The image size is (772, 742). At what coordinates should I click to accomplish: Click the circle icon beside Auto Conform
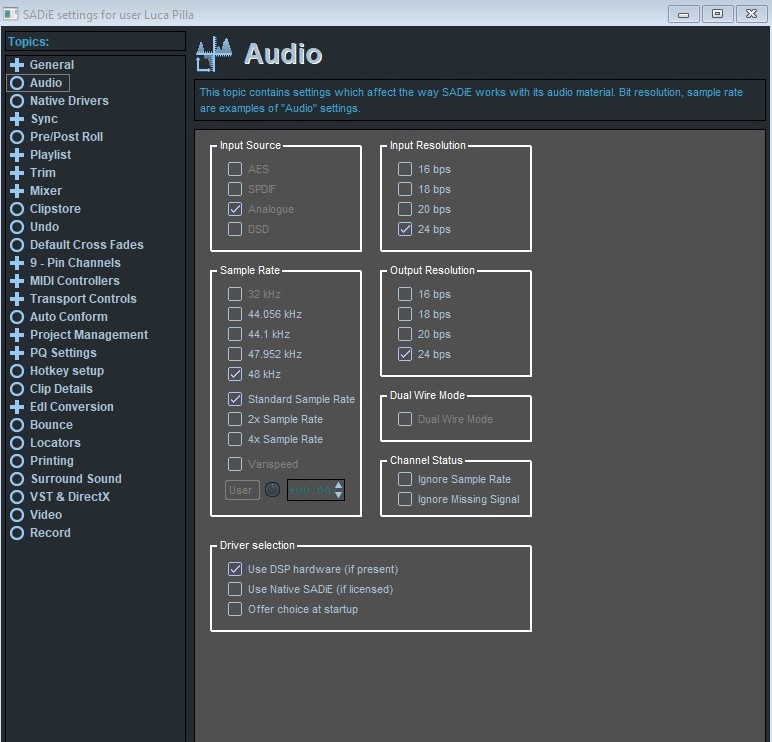pos(17,317)
